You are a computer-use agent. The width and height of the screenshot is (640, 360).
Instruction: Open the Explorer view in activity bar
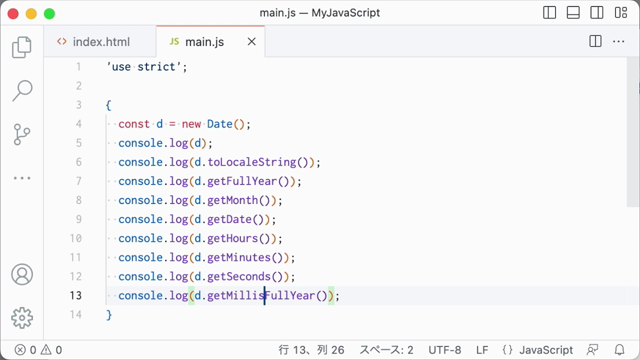tap(22, 47)
